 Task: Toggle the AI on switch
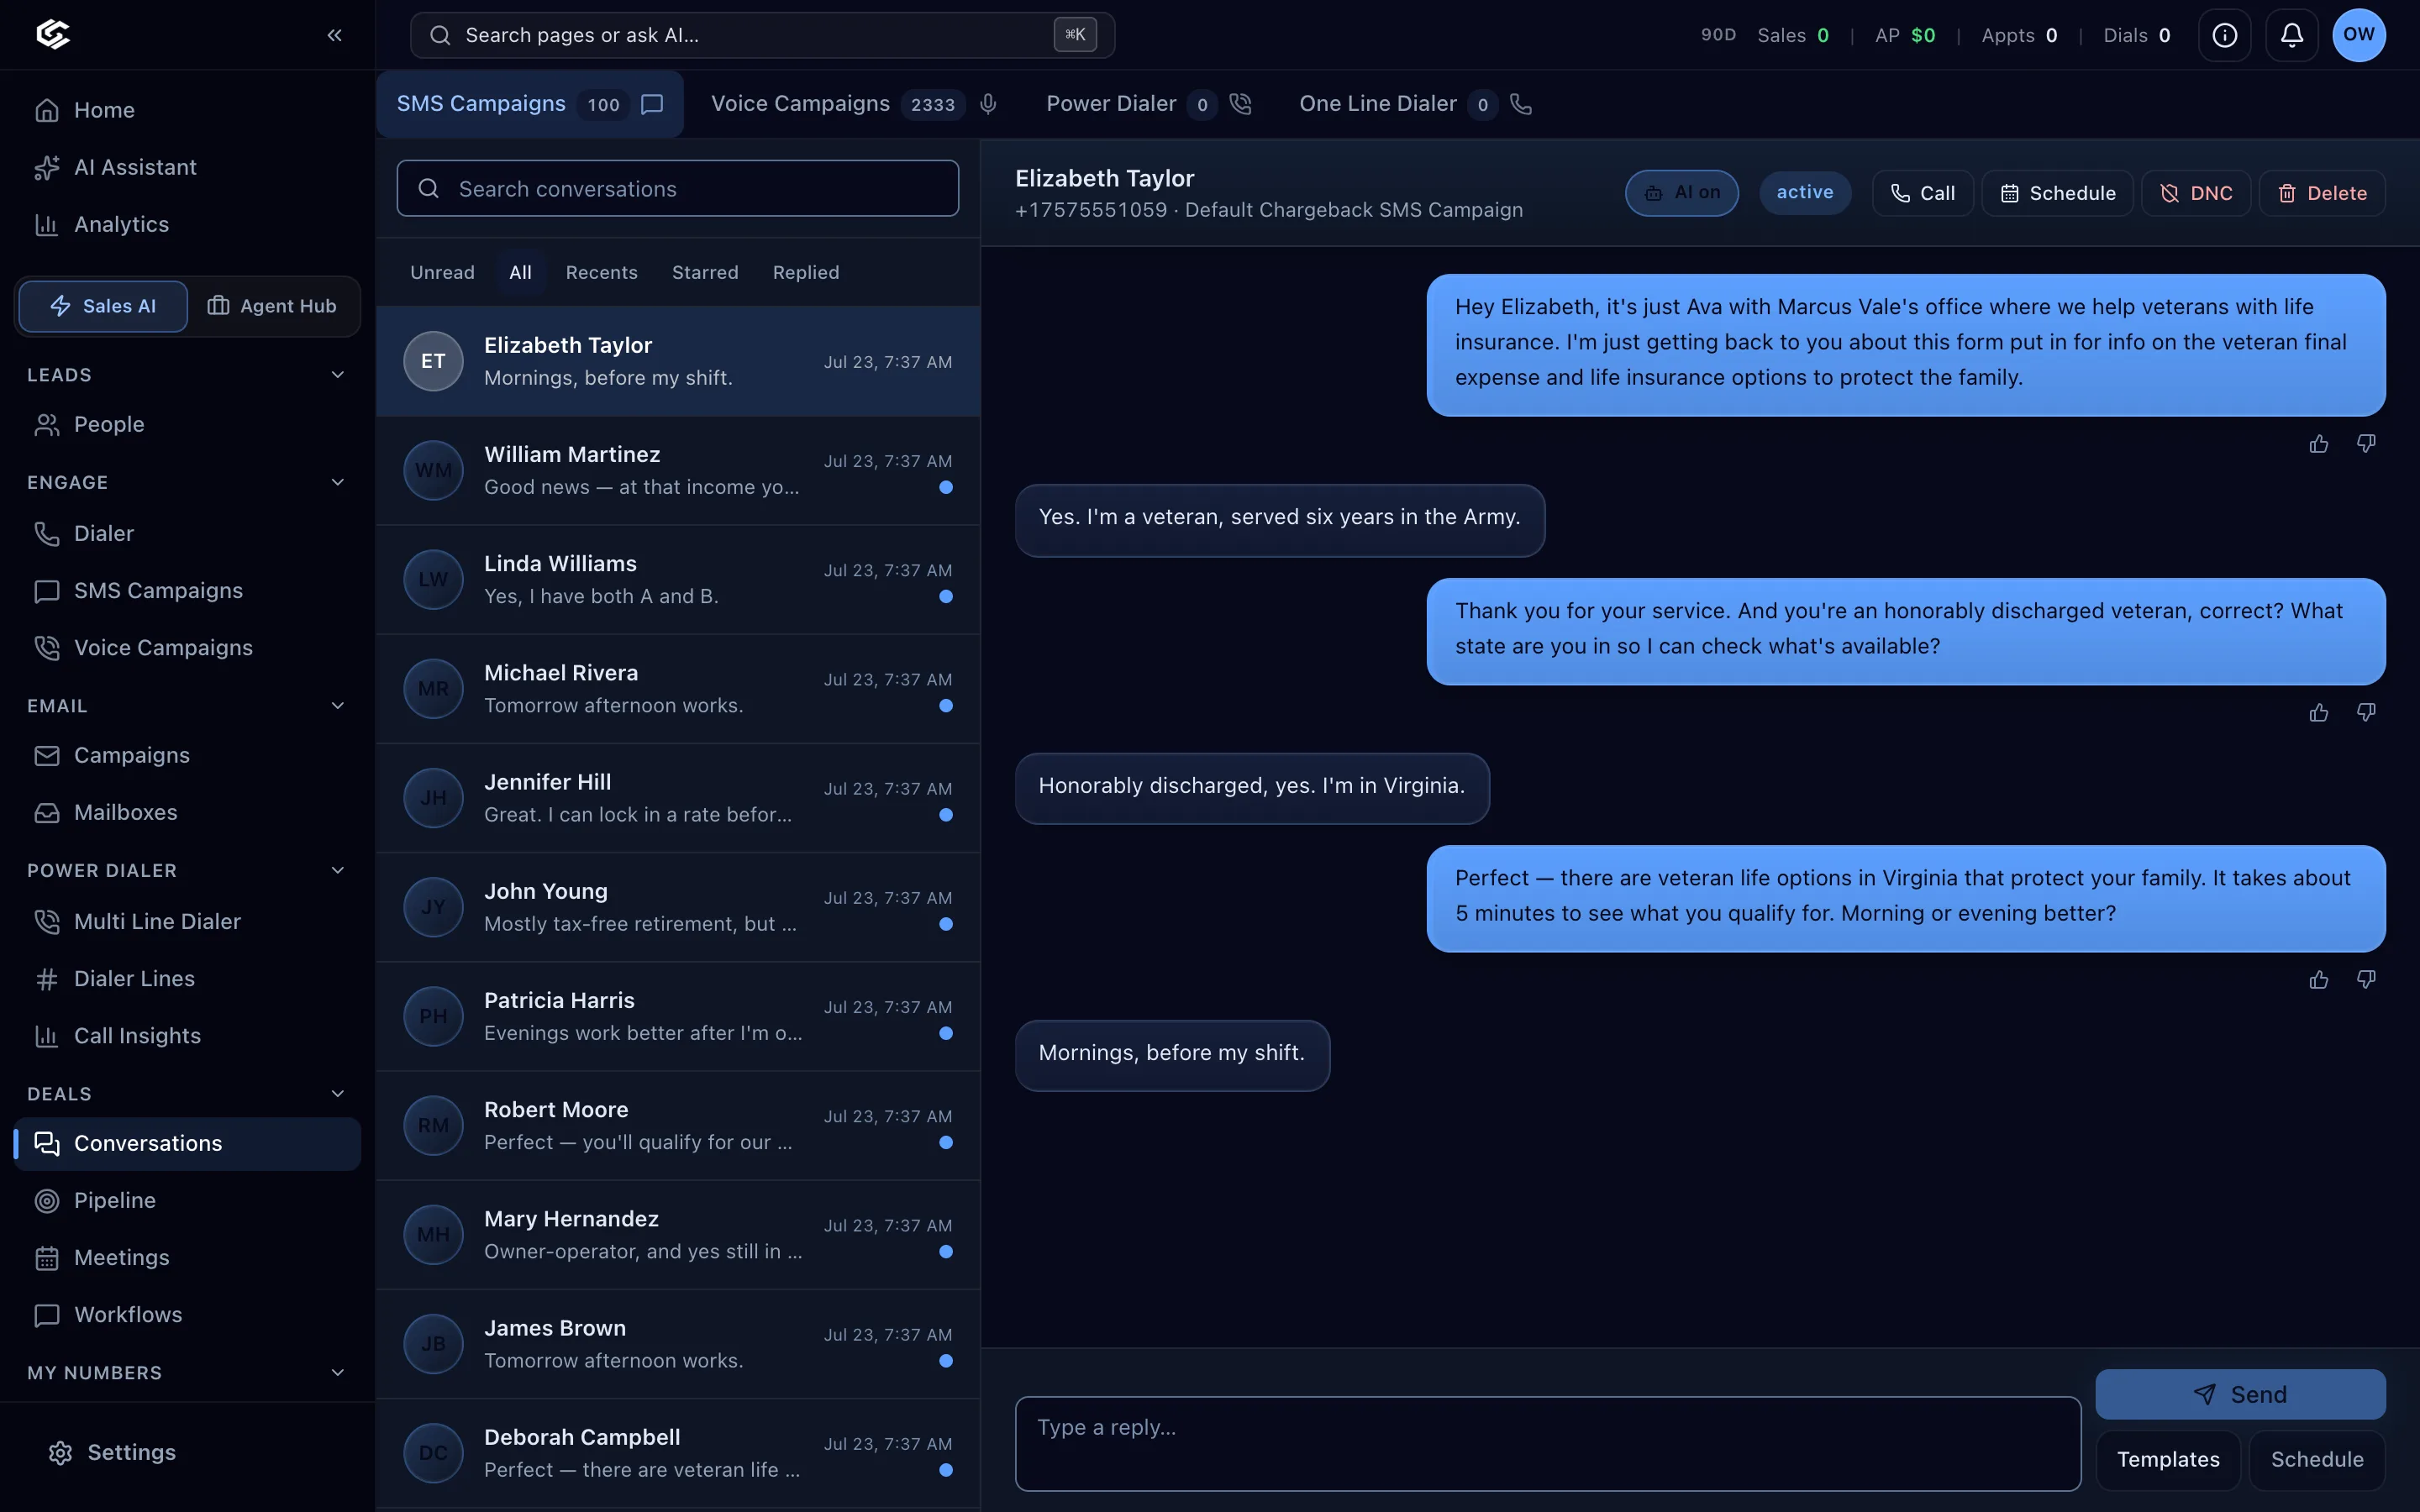(1682, 193)
